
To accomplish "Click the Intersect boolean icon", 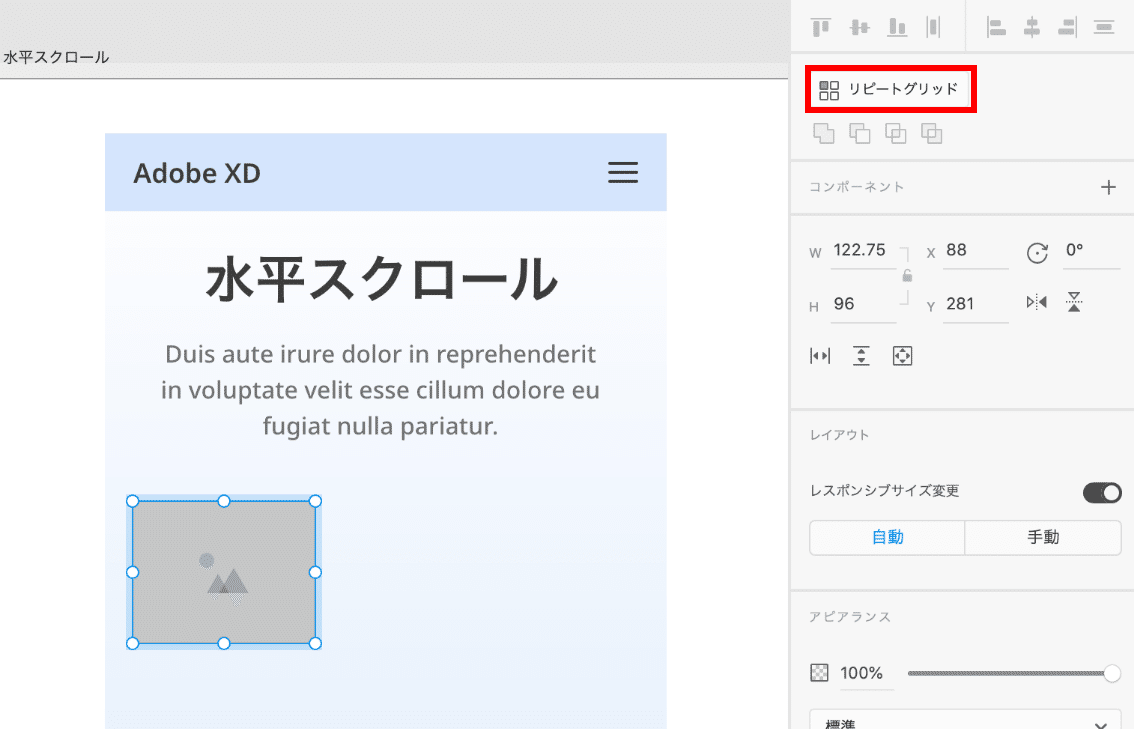I will click(x=895, y=134).
